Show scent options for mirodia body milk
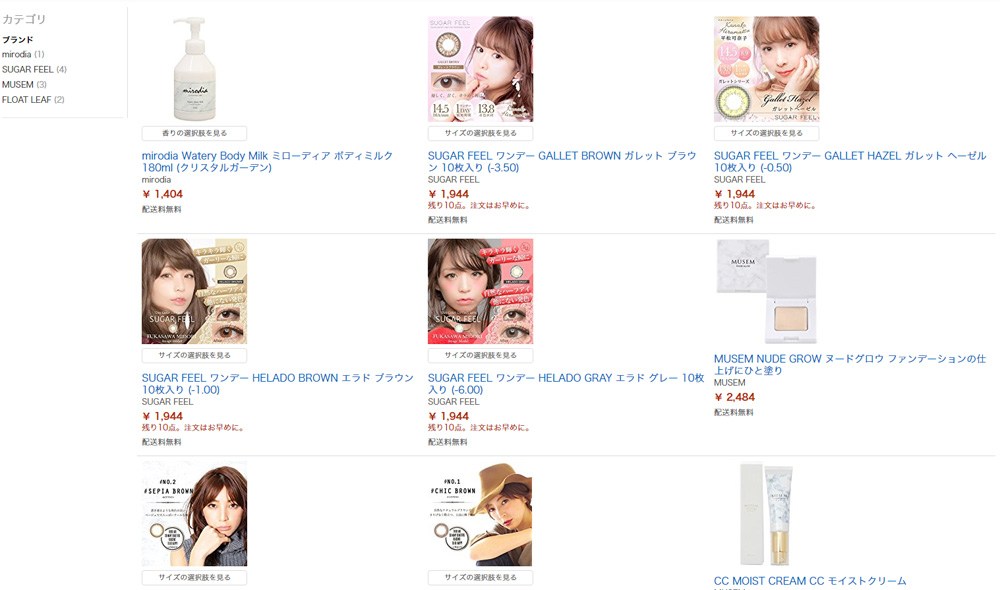1000x590 pixels. coord(194,133)
